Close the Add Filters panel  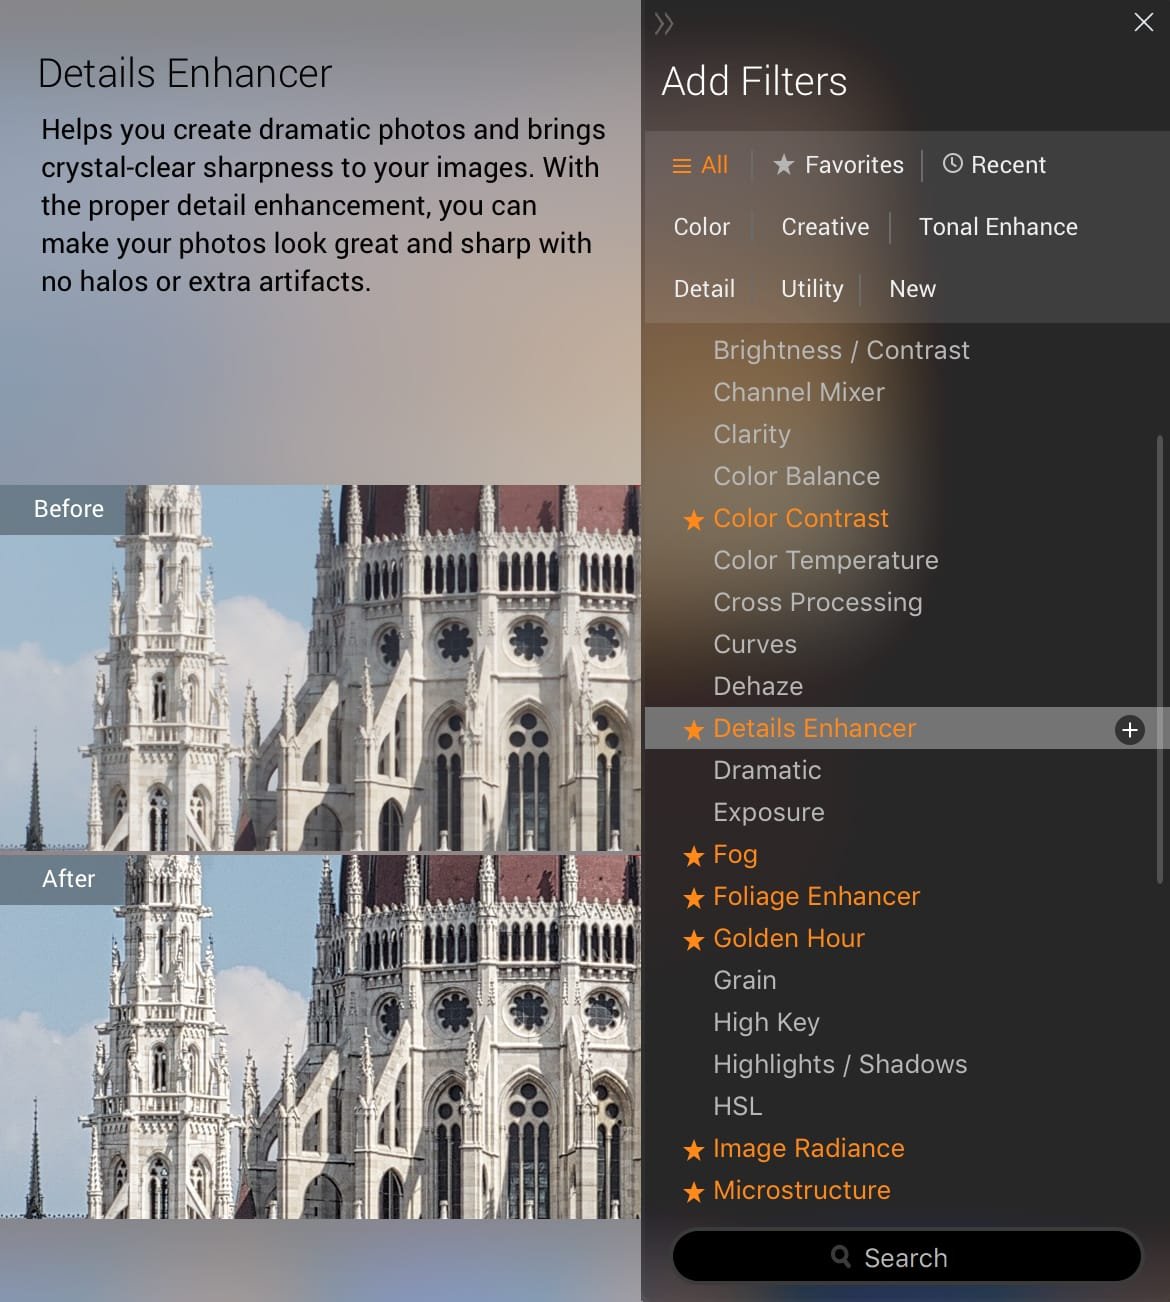[x=1143, y=22]
